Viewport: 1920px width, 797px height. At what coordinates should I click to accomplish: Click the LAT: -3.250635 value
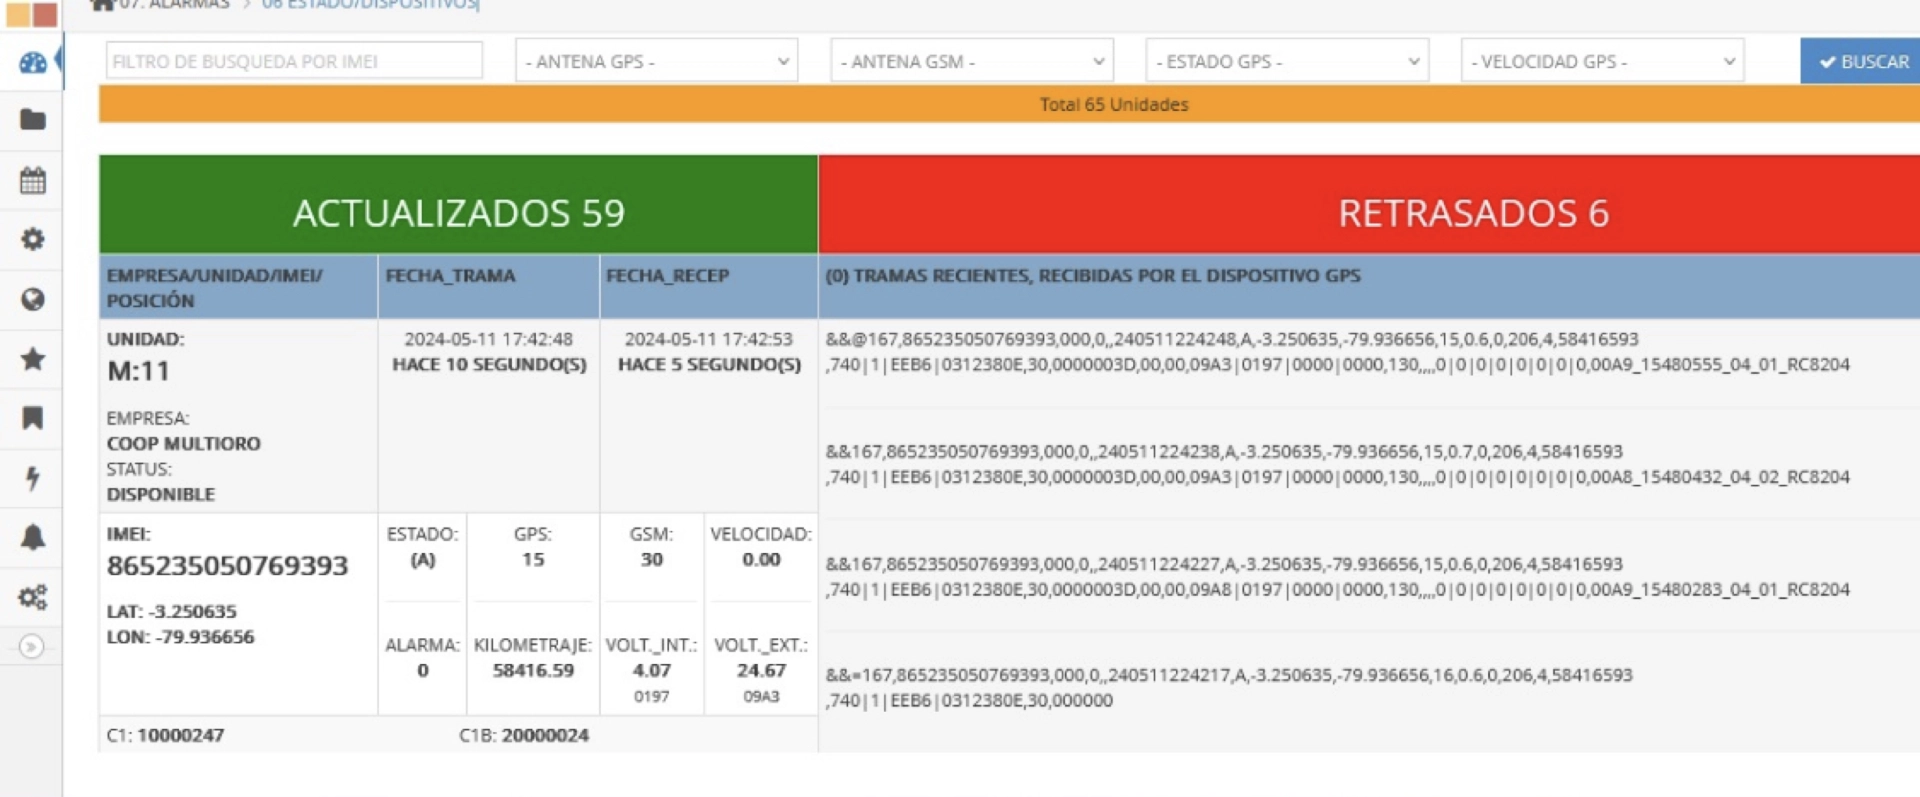[172, 611]
